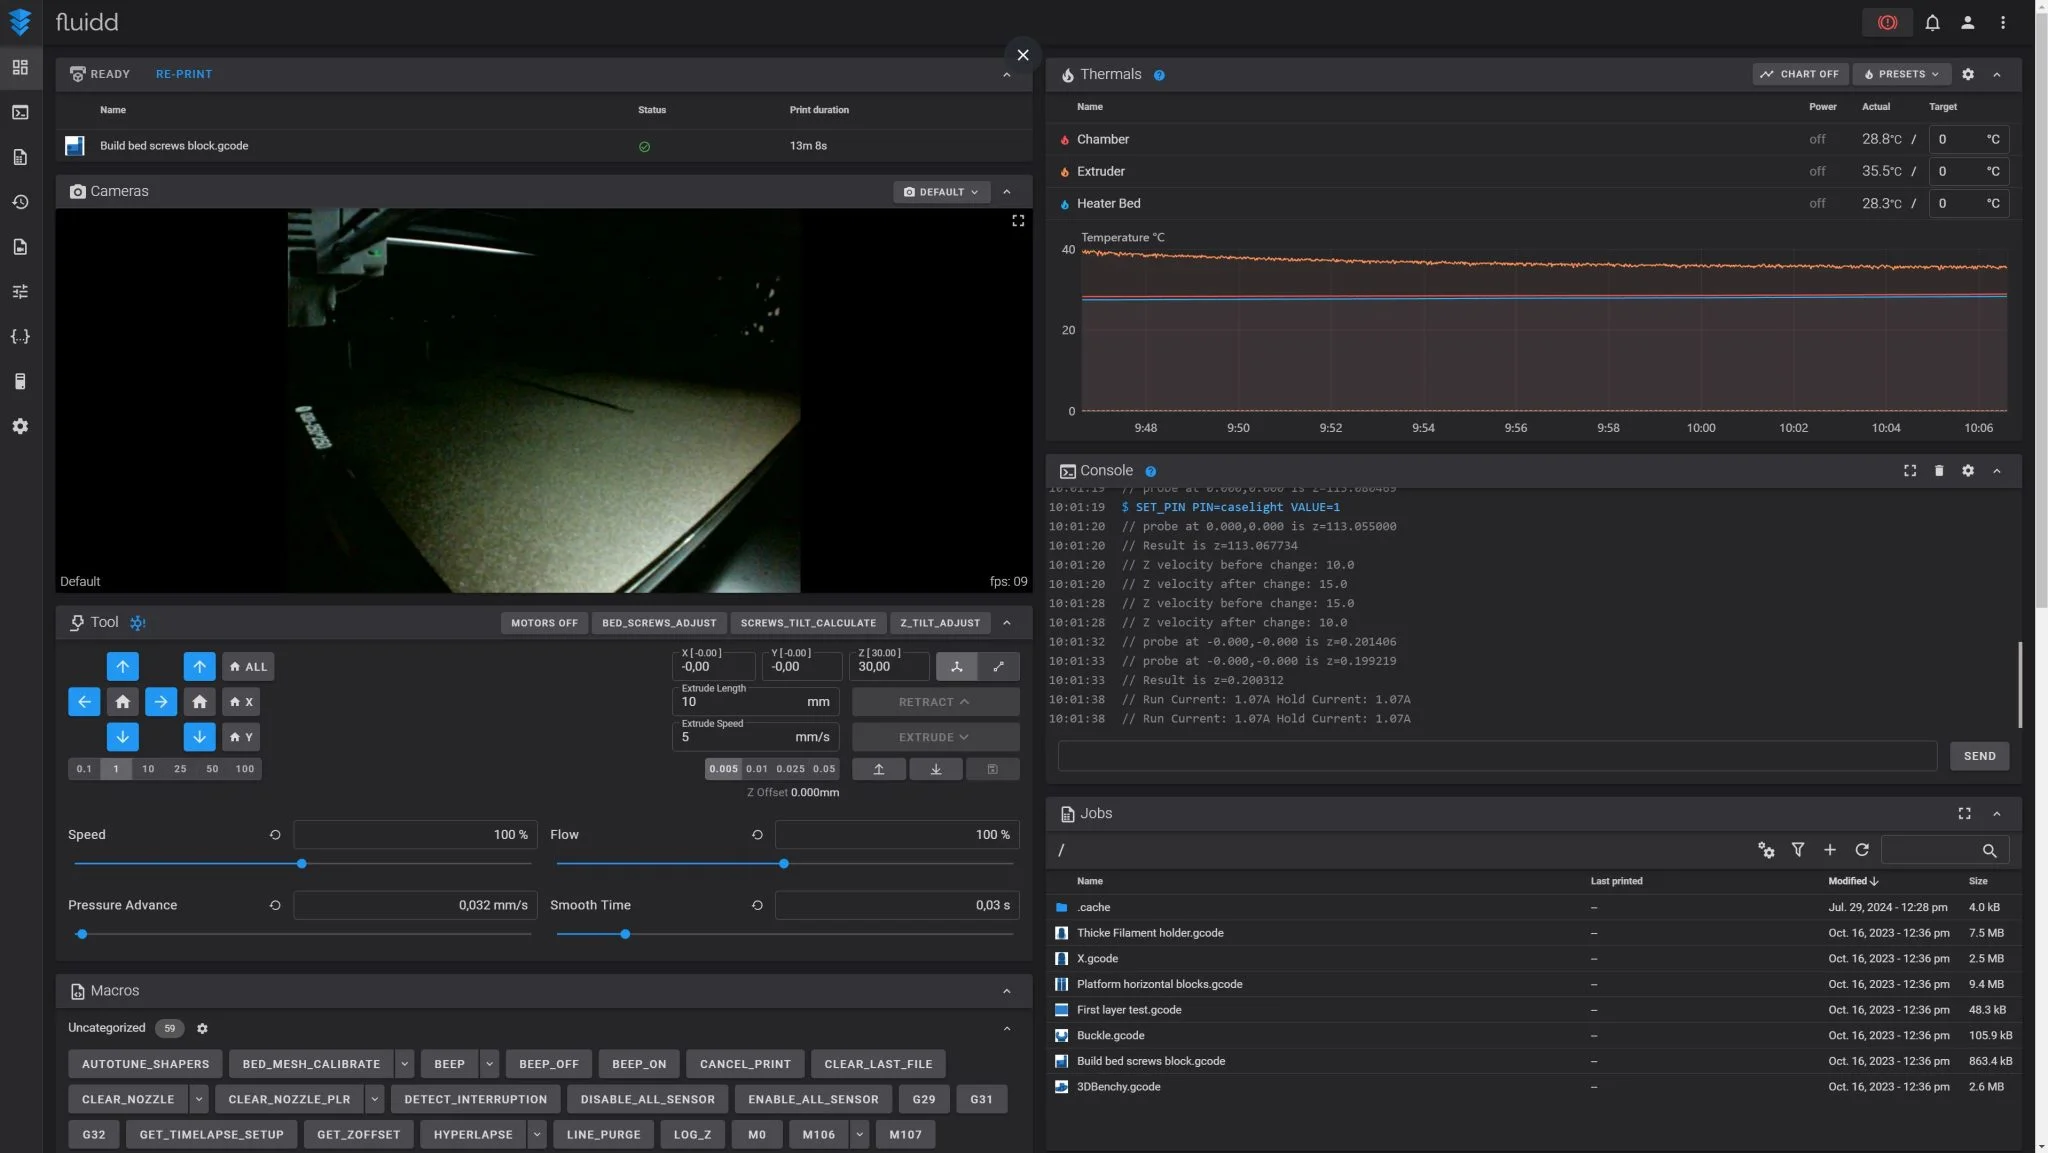The width and height of the screenshot is (2048, 1153).
Task: Home all axes with ALL button
Action: click(248, 666)
